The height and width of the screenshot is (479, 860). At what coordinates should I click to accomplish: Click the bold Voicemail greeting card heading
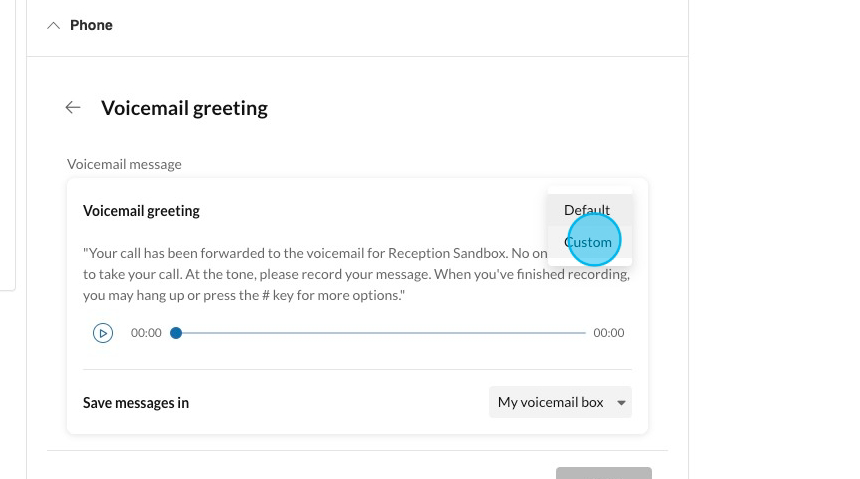click(x=141, y=211)
